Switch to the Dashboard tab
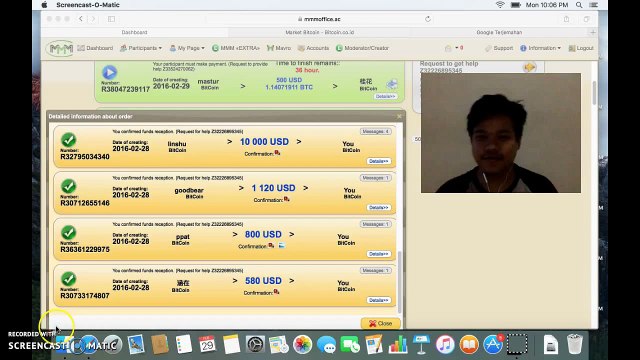This screenshot has height=360, width=640. pos(134,32)
